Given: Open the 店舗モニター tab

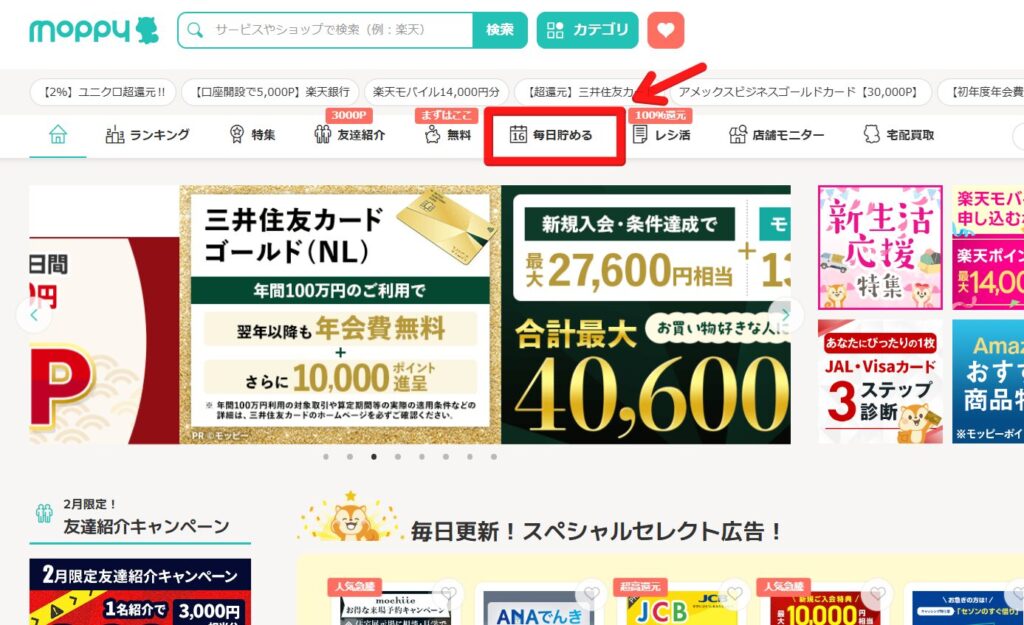Looking at the screenshot, I should (776, 135).
